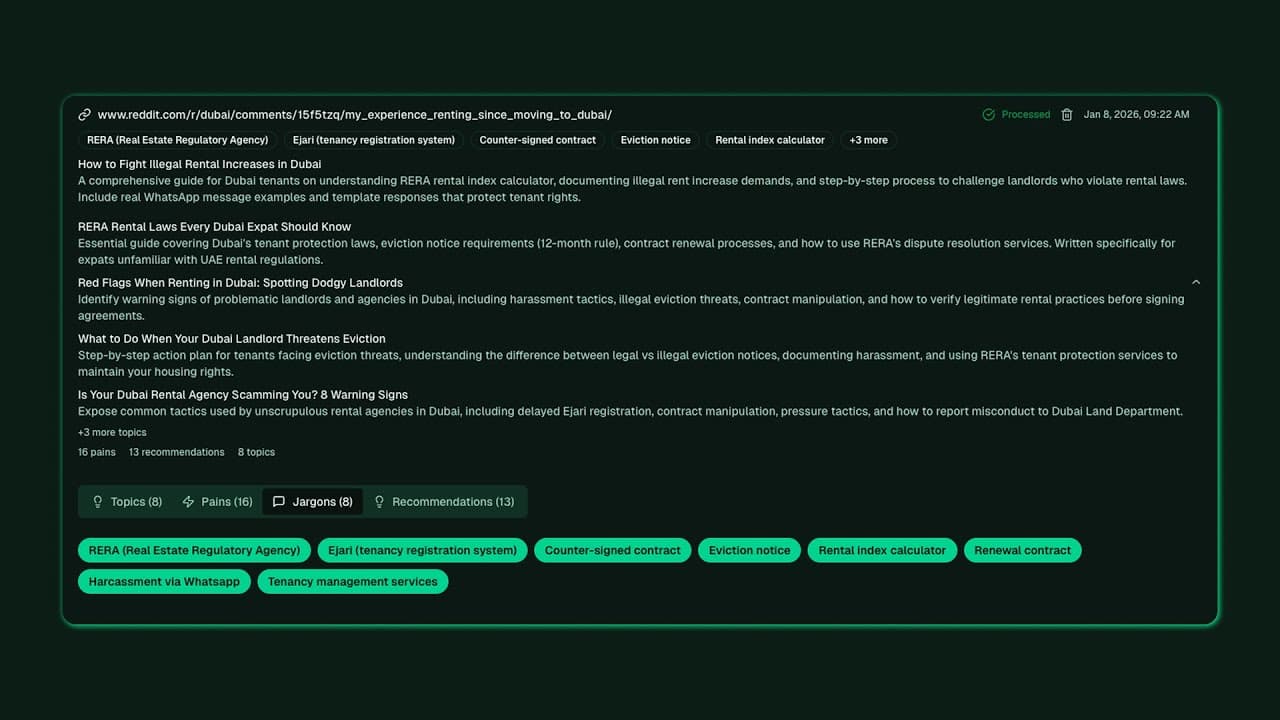Select green 'Harcassment via Whatsapp' pill
Image resolution: width=1280 pixels, height=720 pixels.
164,581
